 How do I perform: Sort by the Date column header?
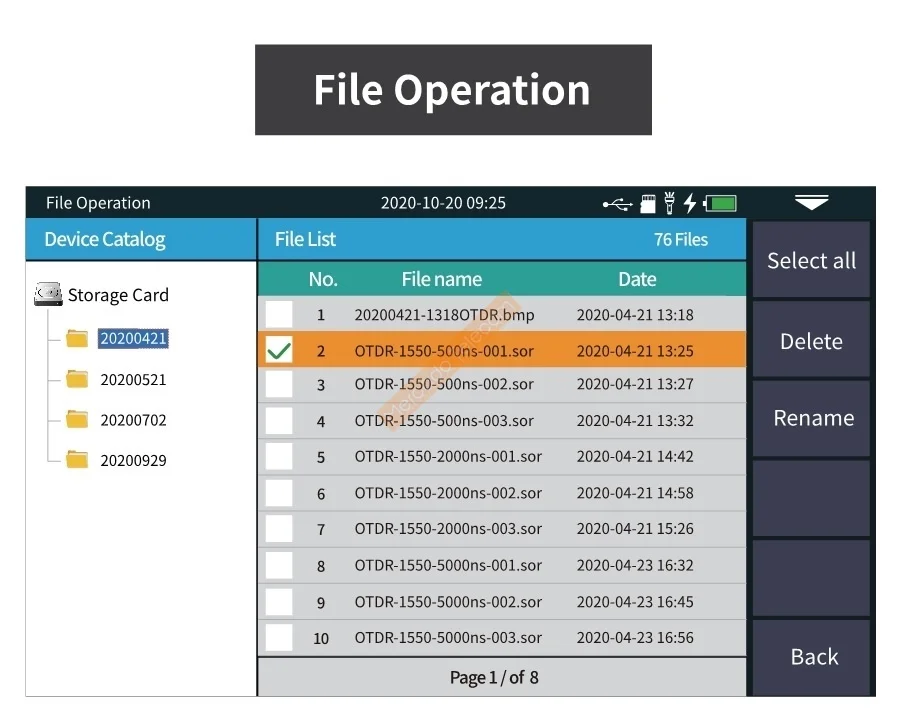(x=637, y=279)
